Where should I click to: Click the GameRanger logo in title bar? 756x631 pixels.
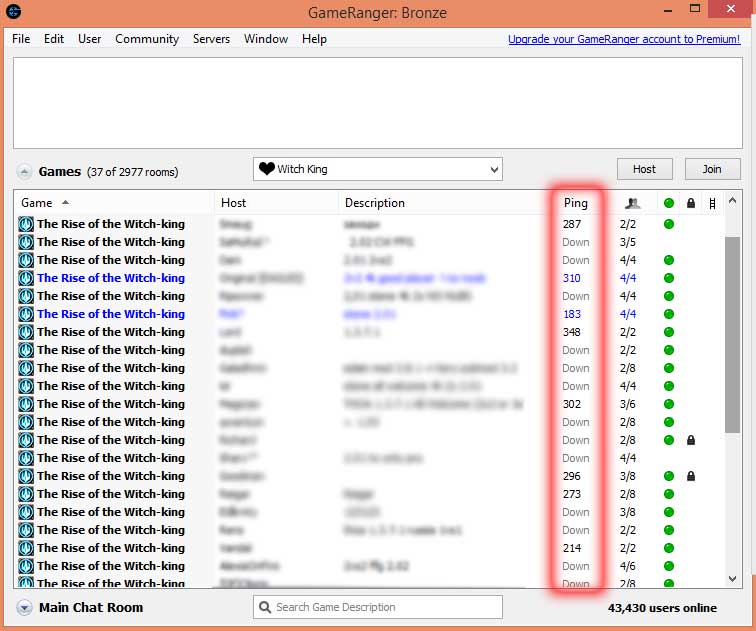click(14, 11)
